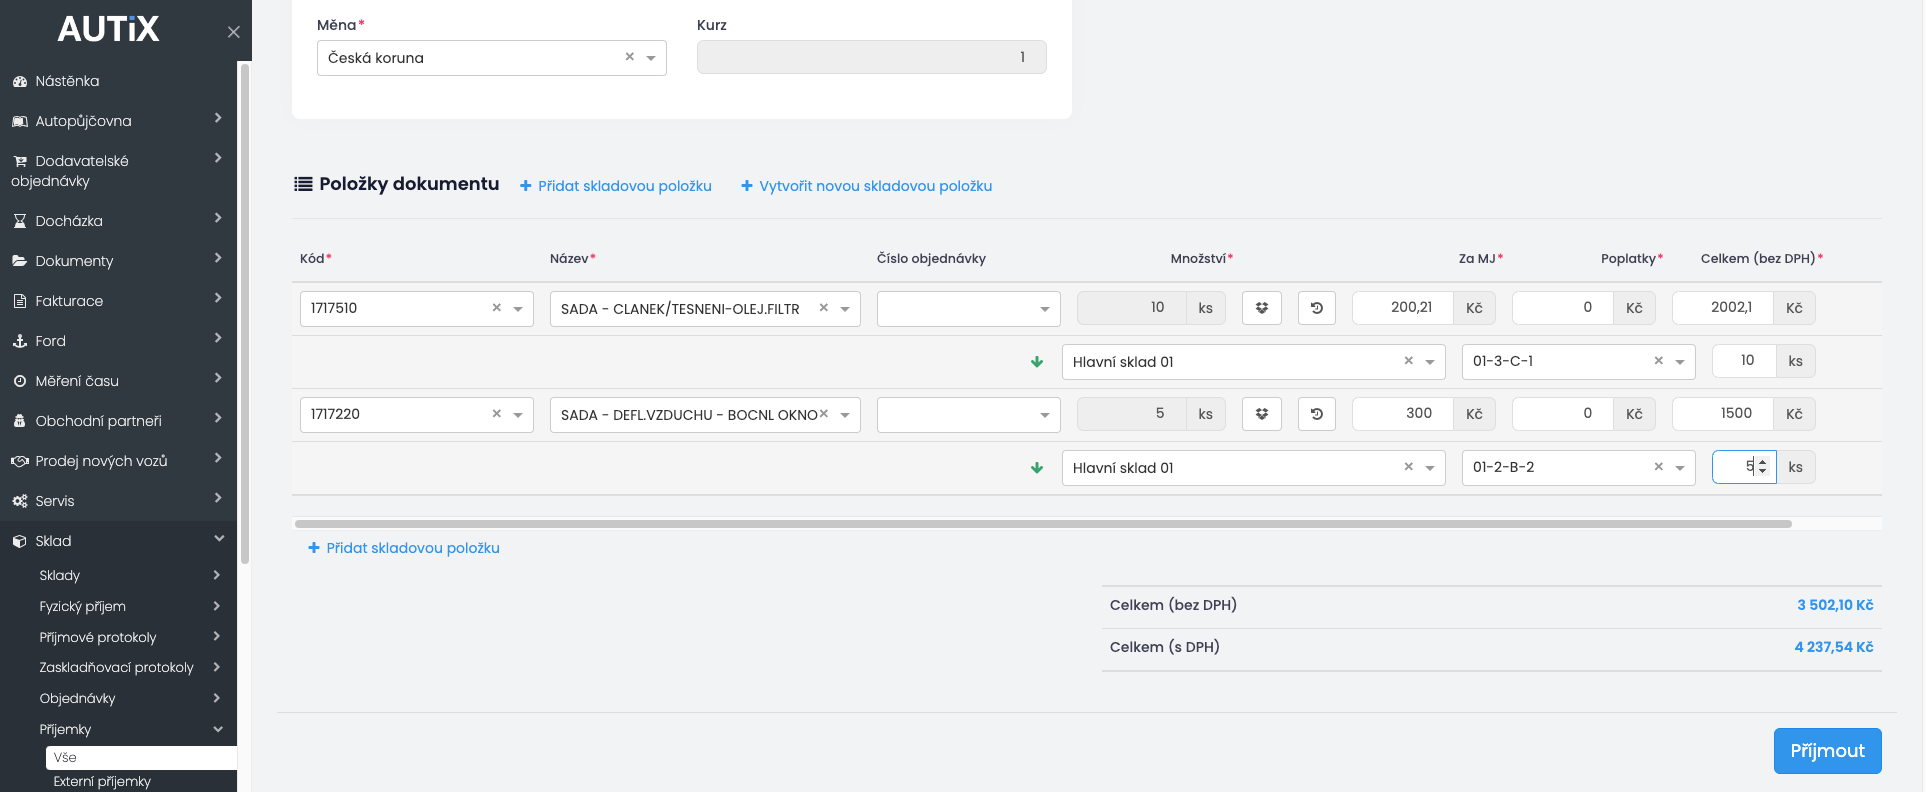Screen dimensions: 1926x792
Task: Click the Docházka hourglass icon
Action: [x=19, y=221]
